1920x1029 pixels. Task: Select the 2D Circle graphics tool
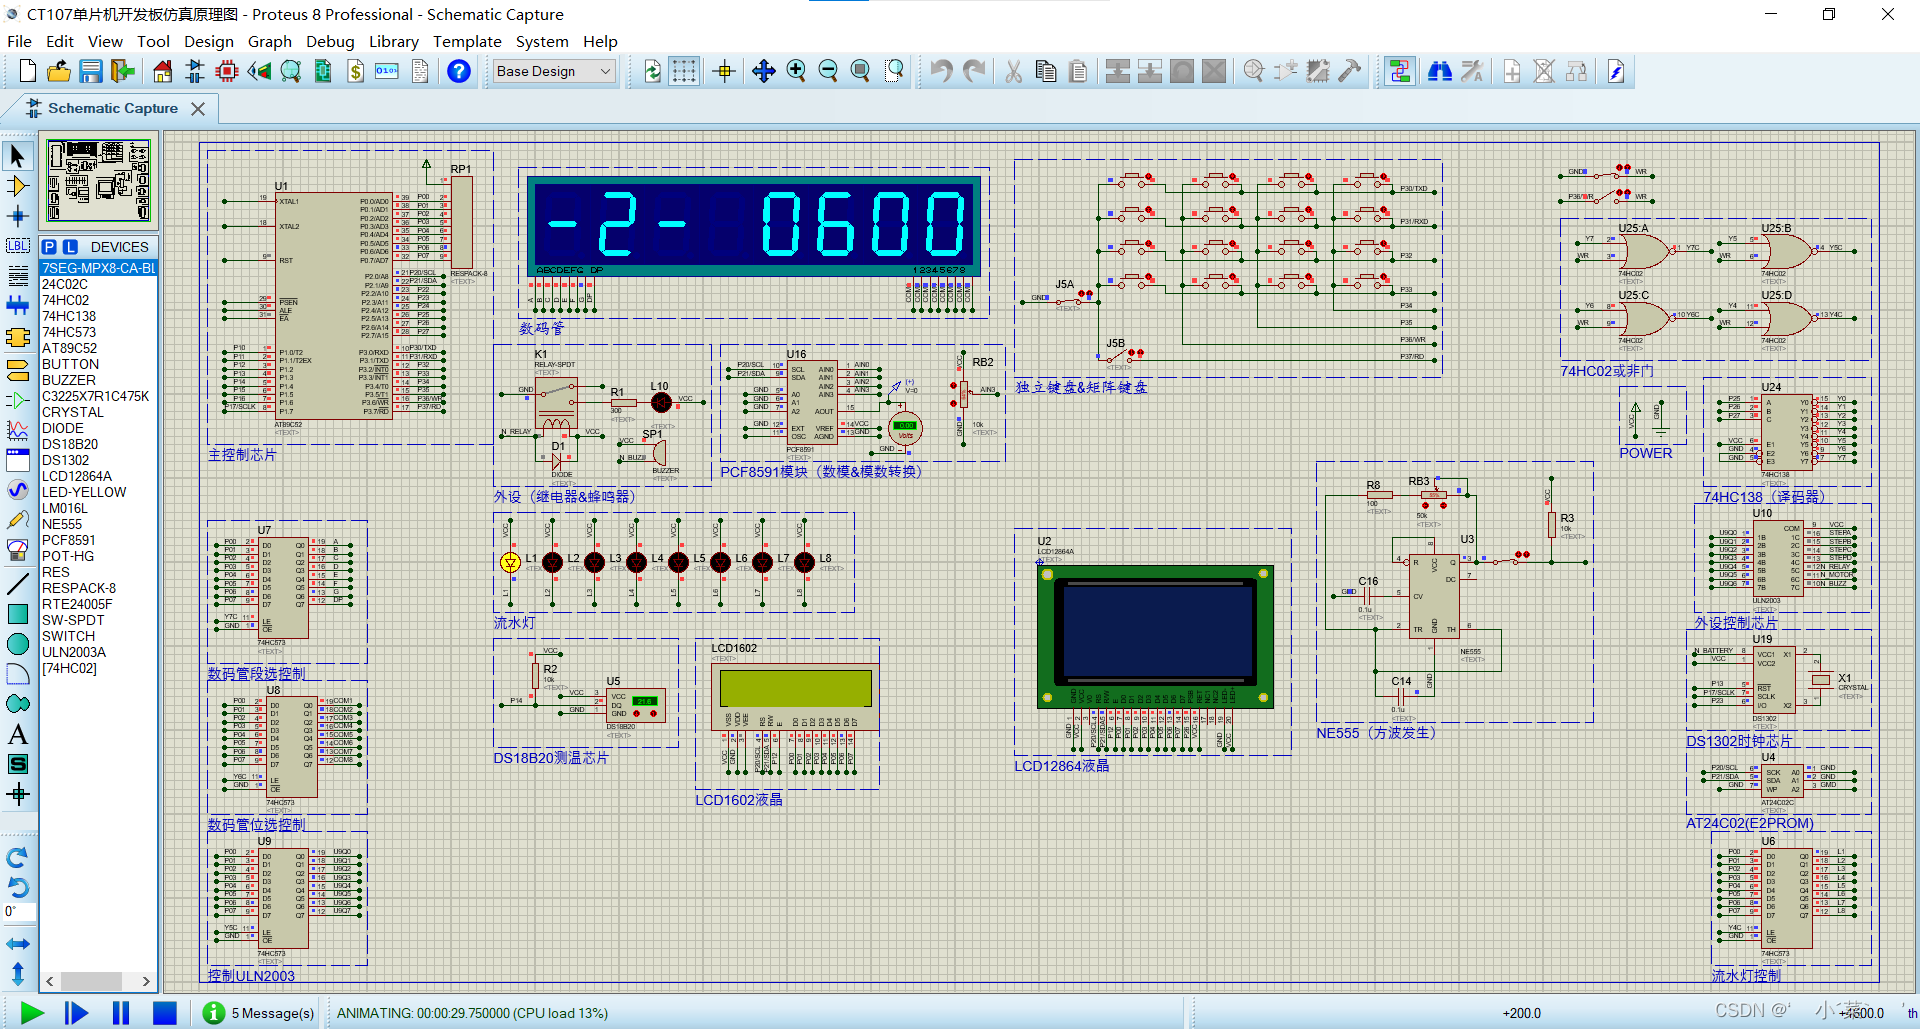[x=18, y=644]
